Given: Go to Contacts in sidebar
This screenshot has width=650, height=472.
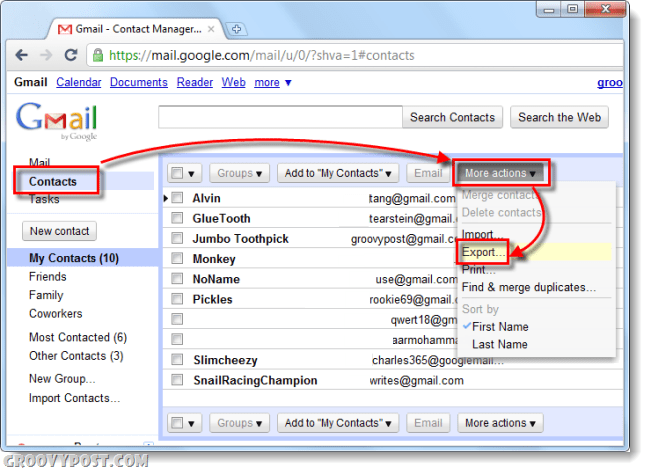Looking at the screenshot, I should [53, 182].
